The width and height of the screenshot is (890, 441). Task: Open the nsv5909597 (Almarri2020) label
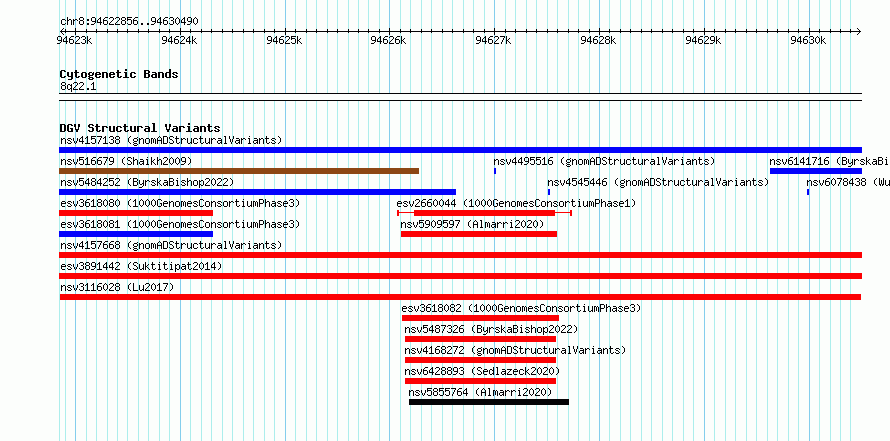coord(472,224)
